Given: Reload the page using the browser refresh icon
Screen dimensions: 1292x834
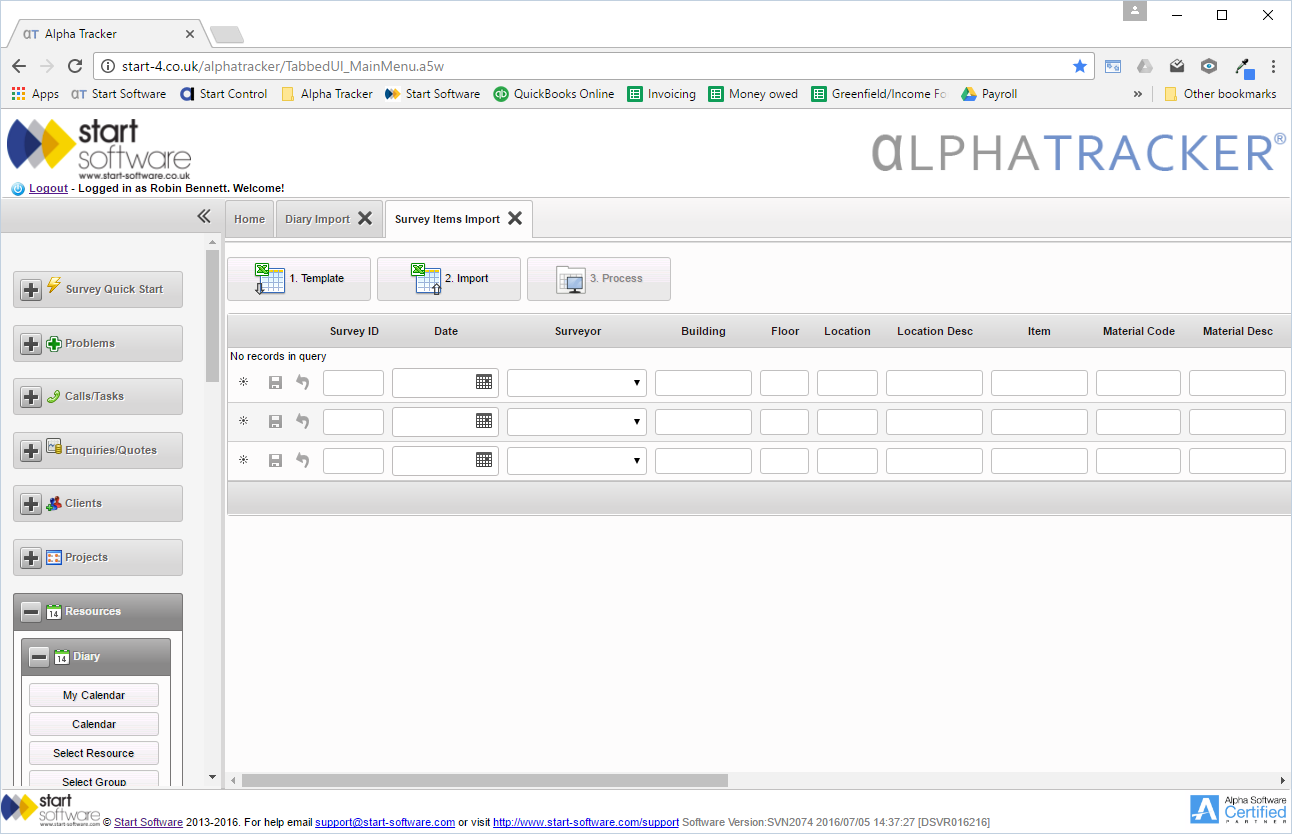Looking at the screenshot, I should [75, 66].
